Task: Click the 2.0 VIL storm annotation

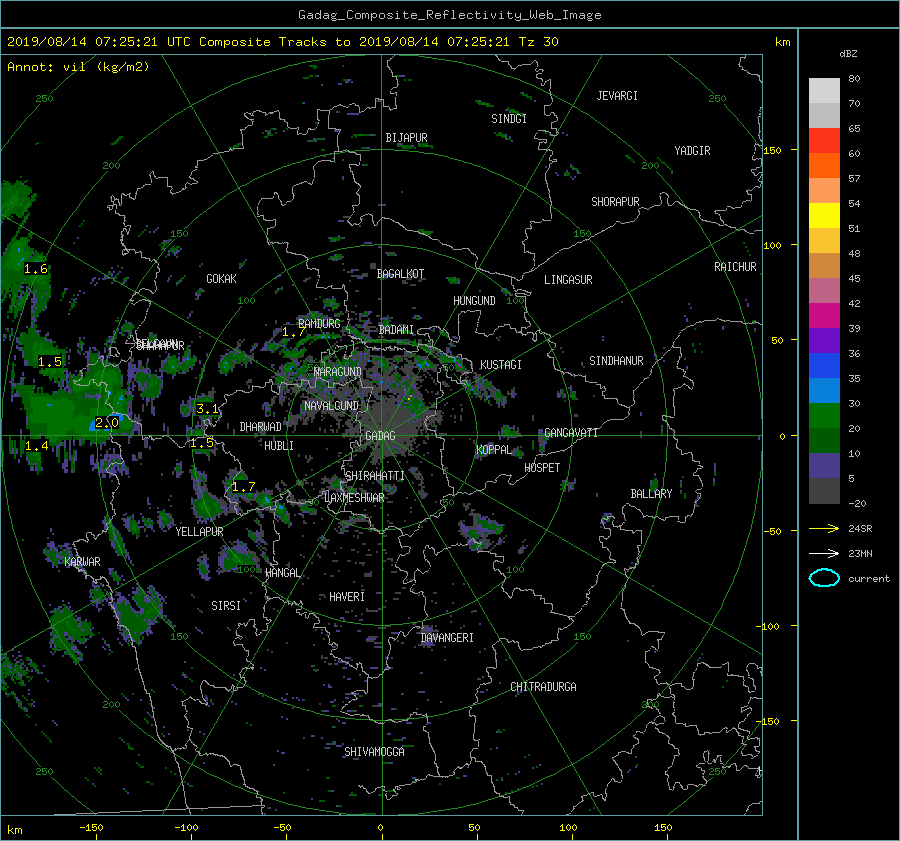Action: pos(107,423)
